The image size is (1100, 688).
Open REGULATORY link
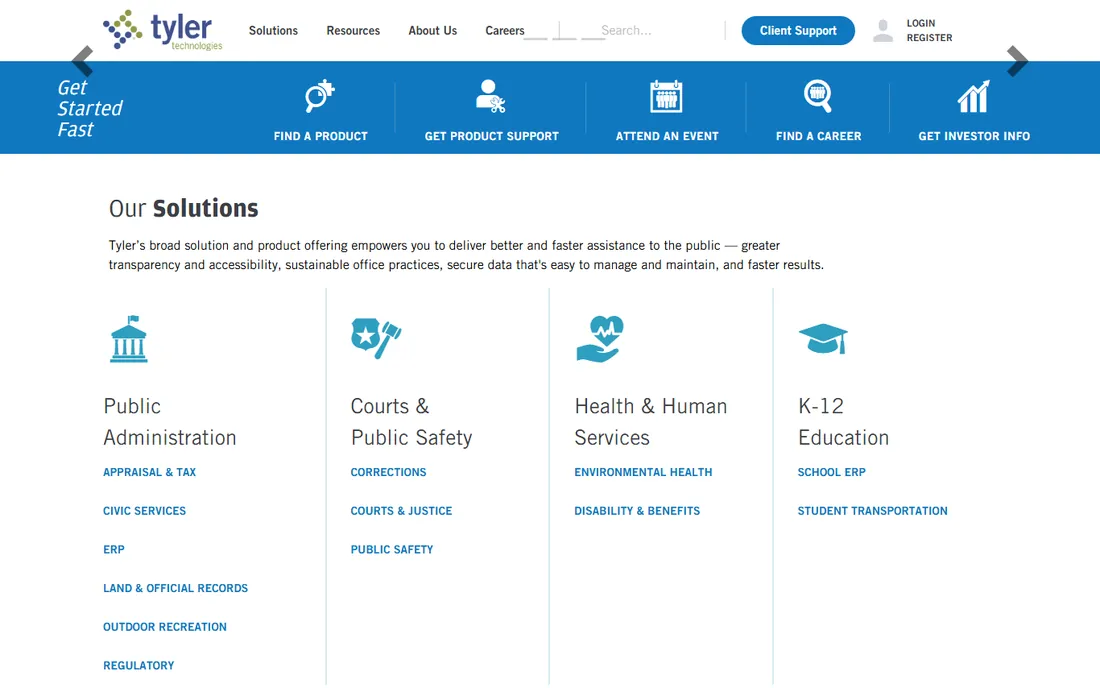coord(138,665)
